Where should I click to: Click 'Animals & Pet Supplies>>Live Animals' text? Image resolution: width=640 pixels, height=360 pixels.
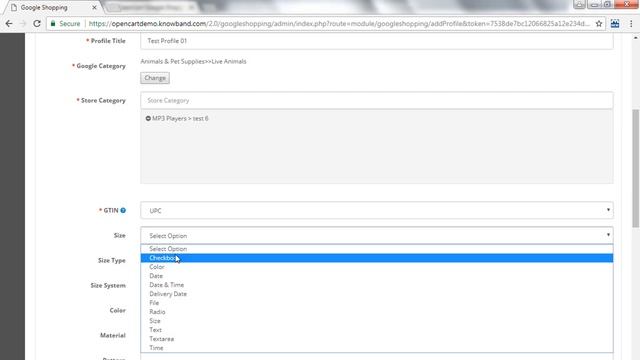click(x=193, y=62)
